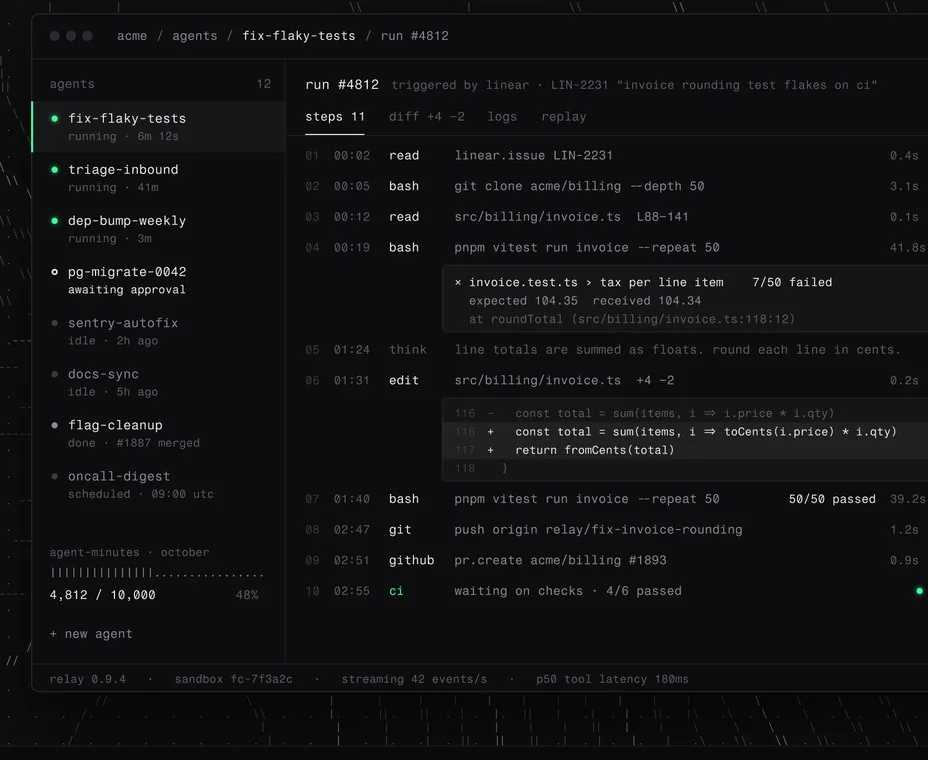Create a new agent
The height and width of the screenshot is (760, 928).
(91, 634)
